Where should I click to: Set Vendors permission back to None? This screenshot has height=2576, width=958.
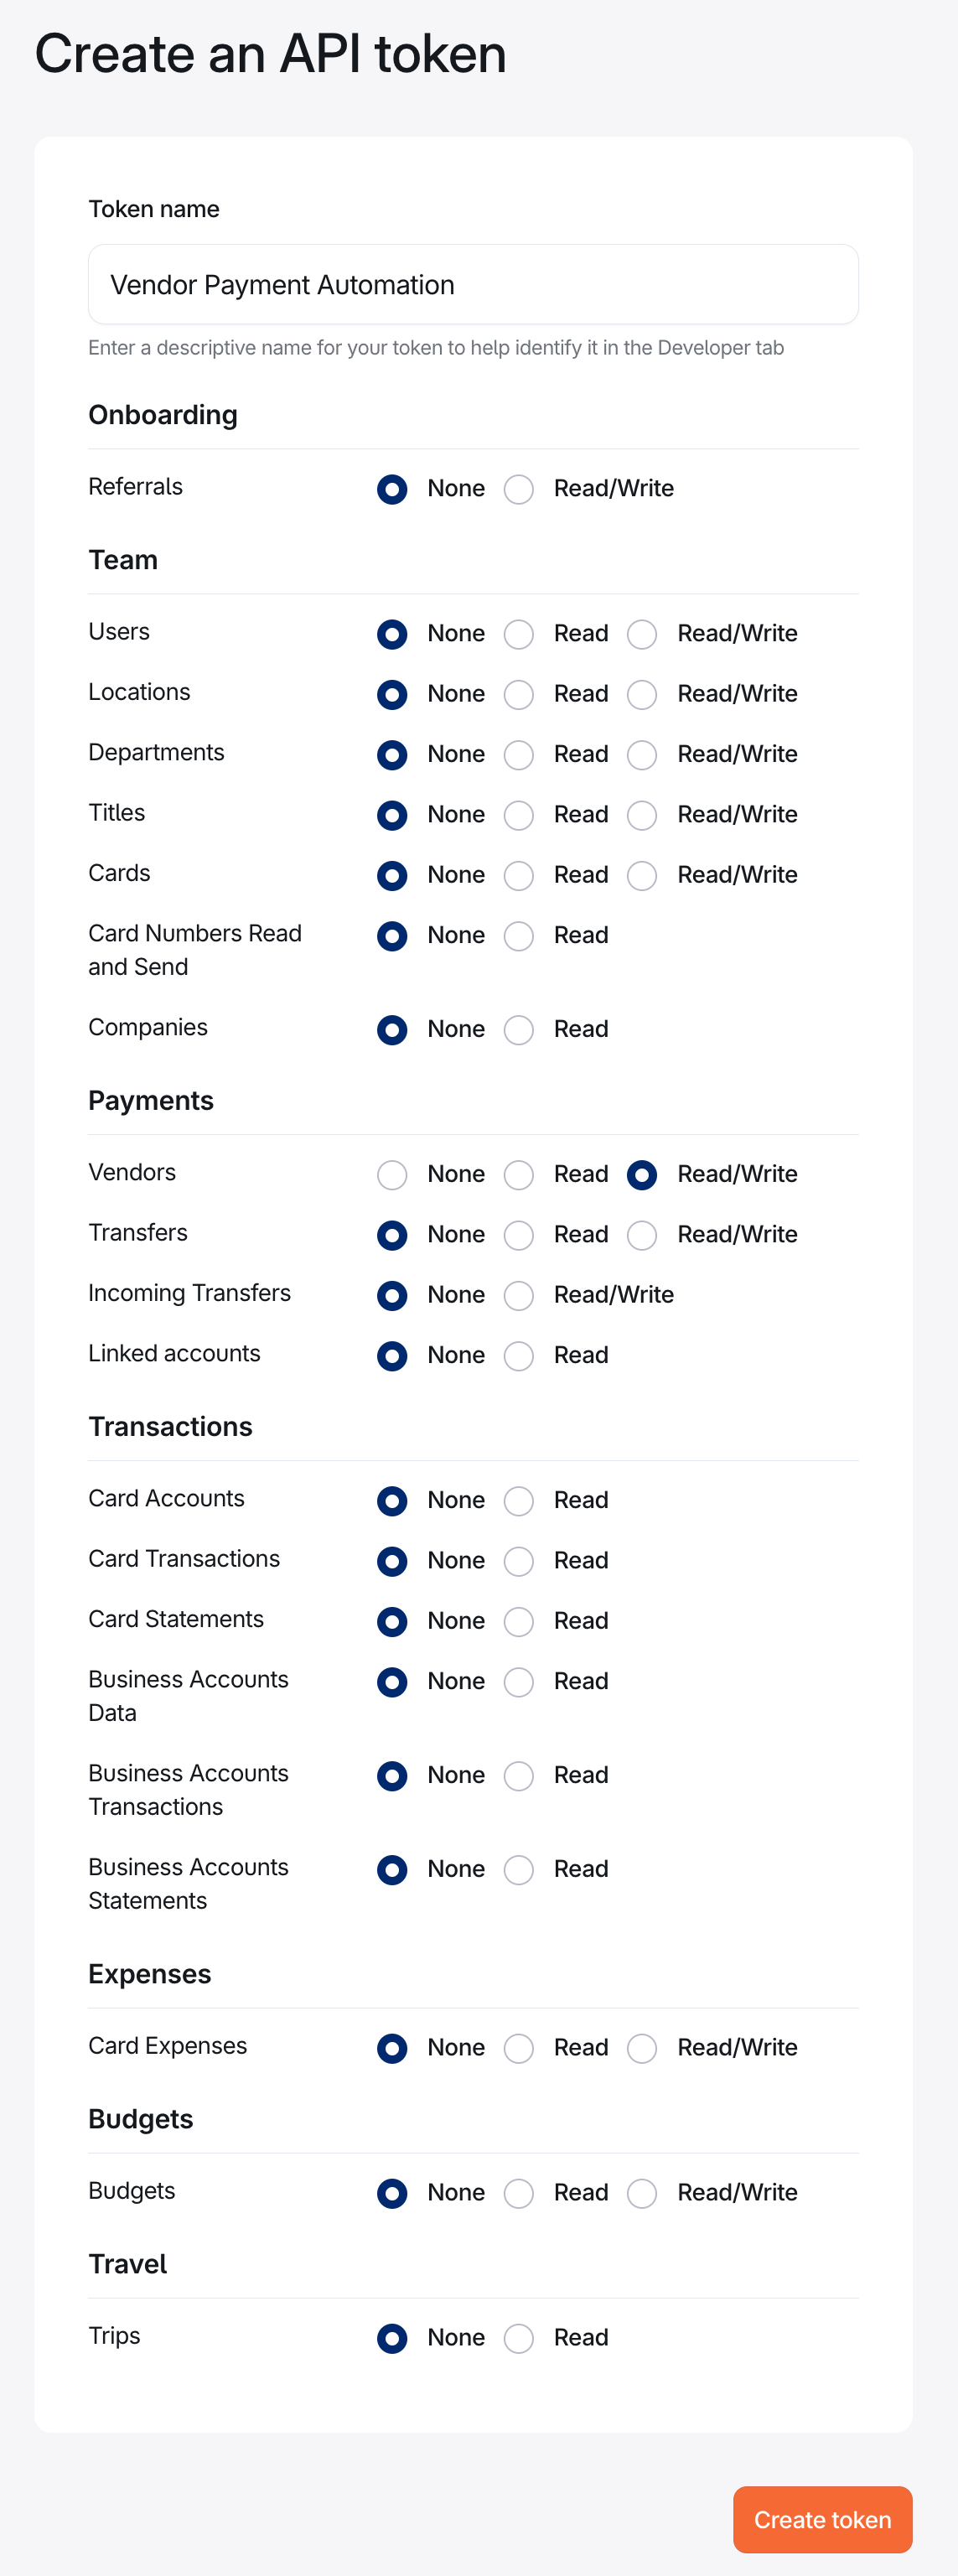click(x=392, y=1175)
